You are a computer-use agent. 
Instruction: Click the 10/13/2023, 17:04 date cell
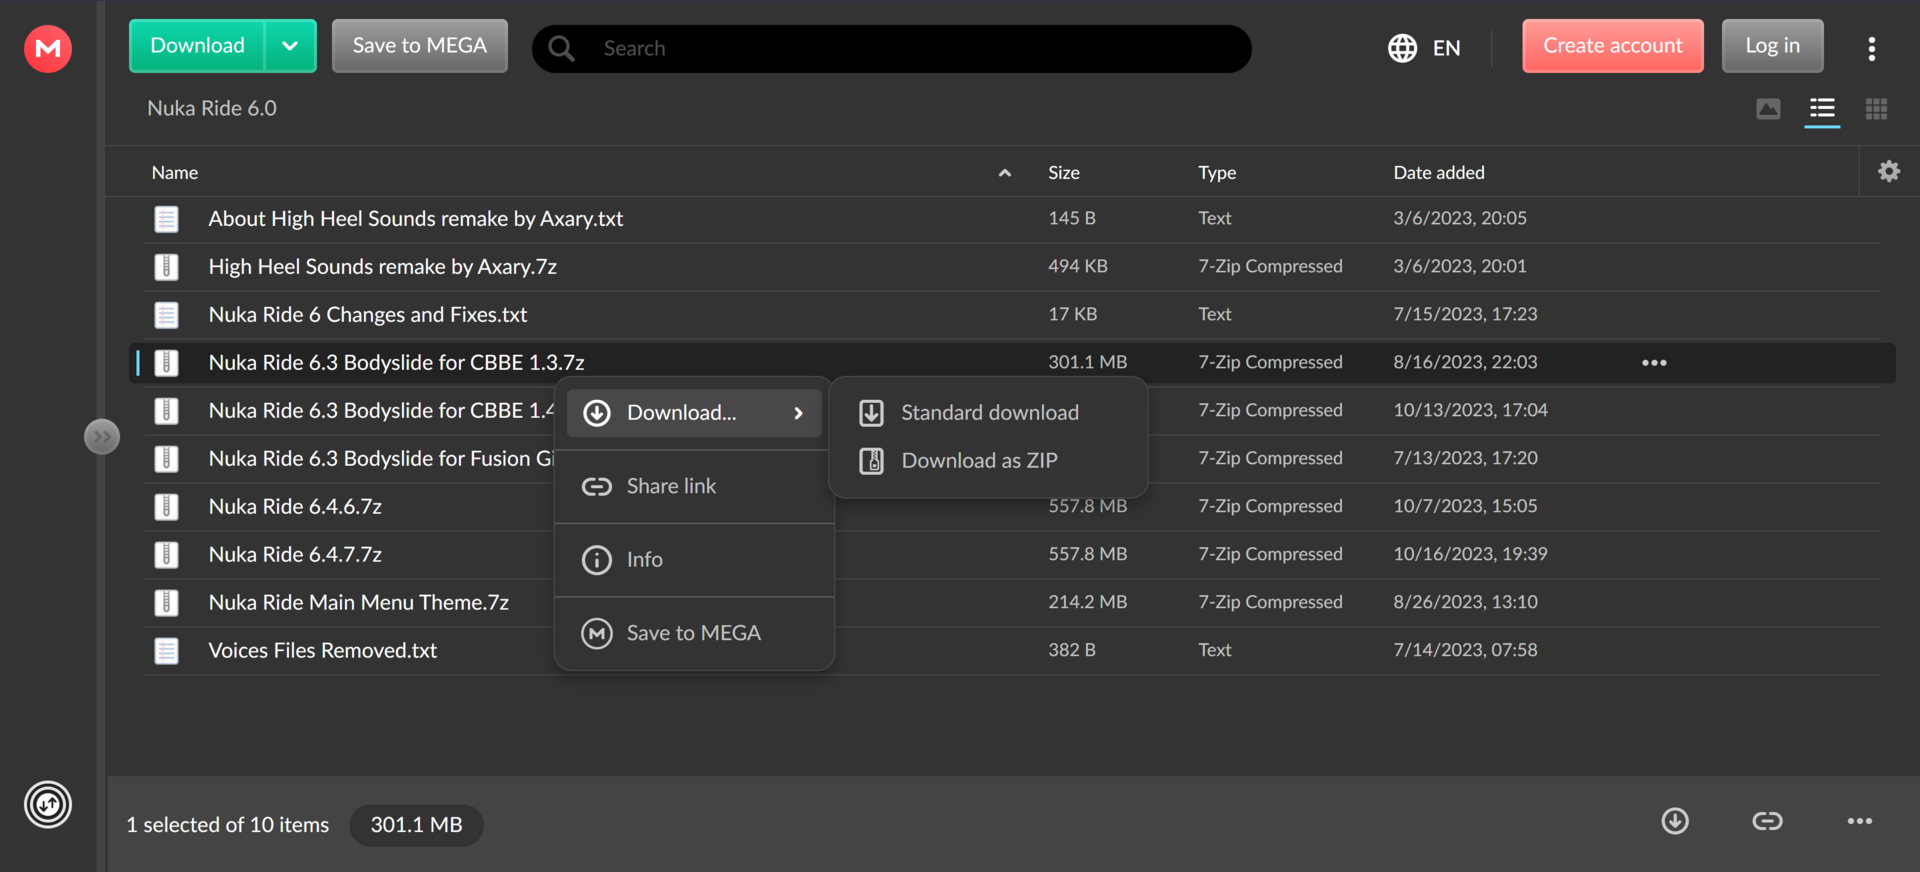pyautogui.click(x=1470, y=410)
